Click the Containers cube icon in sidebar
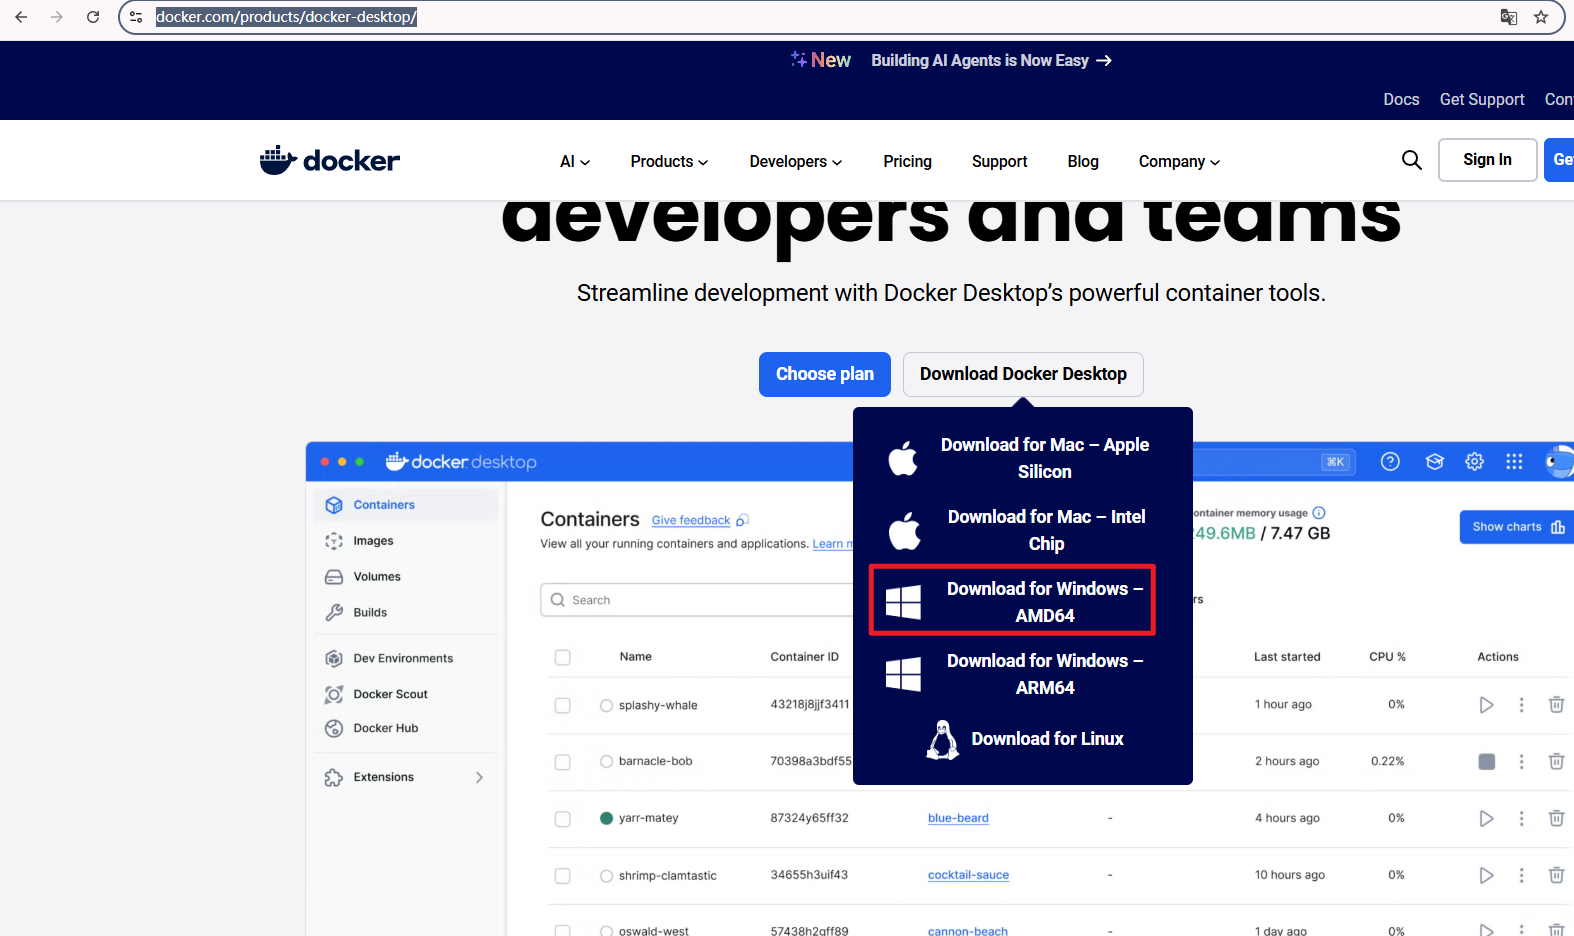 pyautogui.click(x=334, y=505)
